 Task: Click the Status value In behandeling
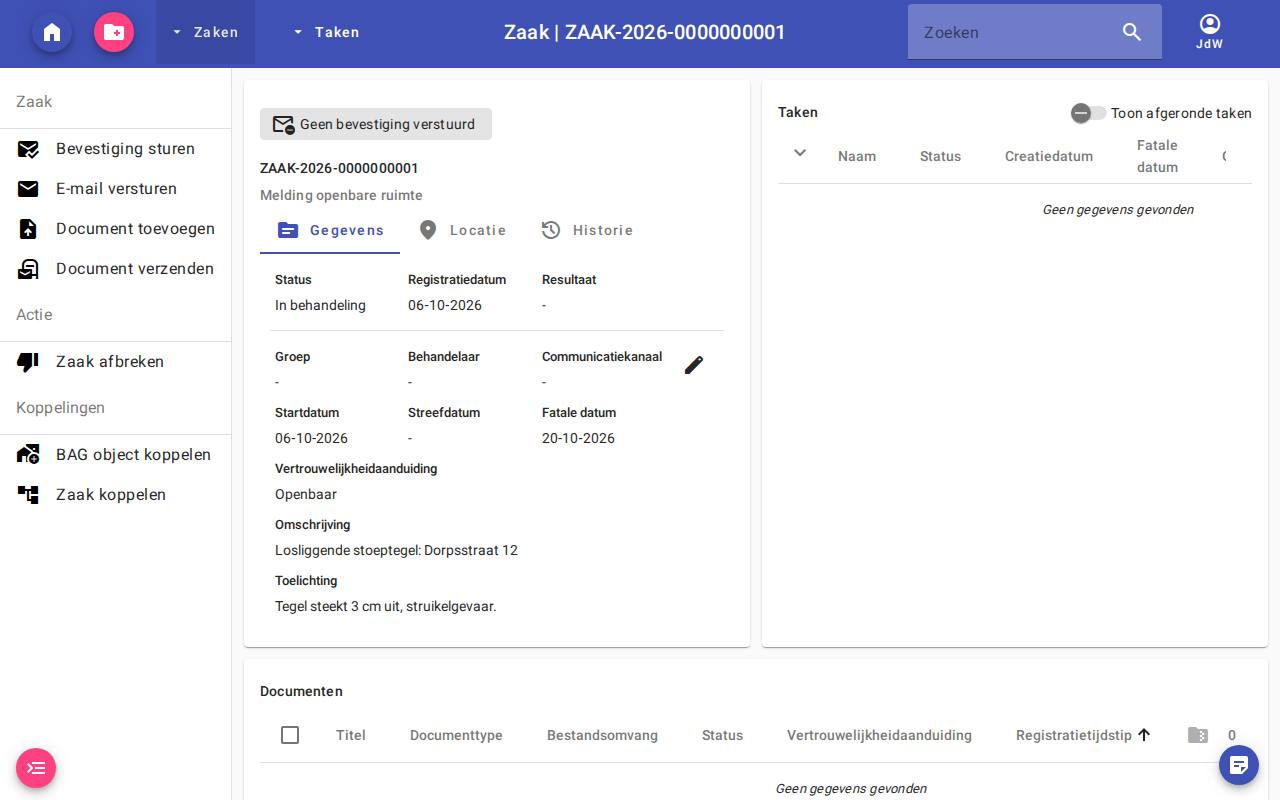[320, 305]
